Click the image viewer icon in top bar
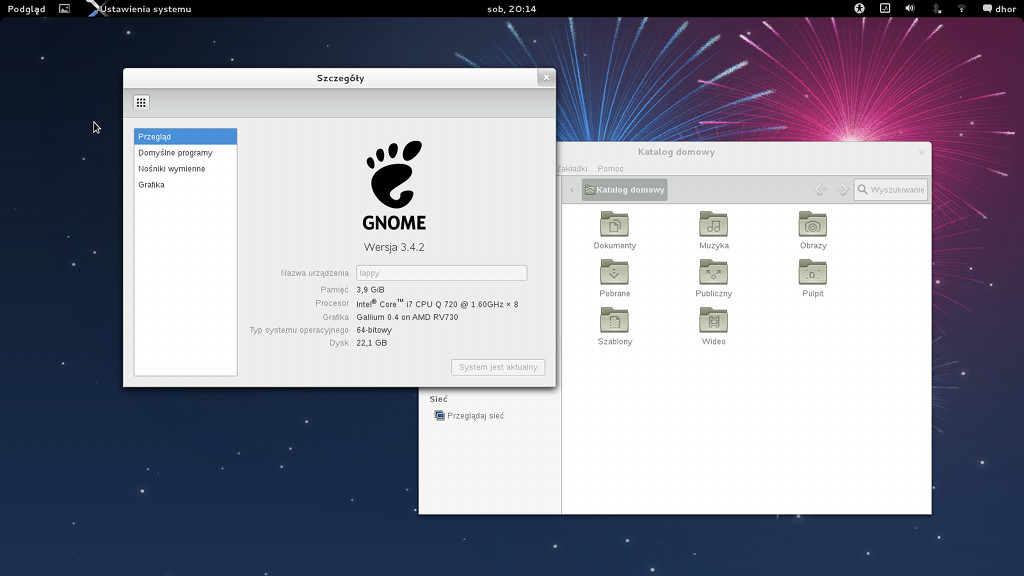The image size is (1024, 576). (x=64, y=8)
